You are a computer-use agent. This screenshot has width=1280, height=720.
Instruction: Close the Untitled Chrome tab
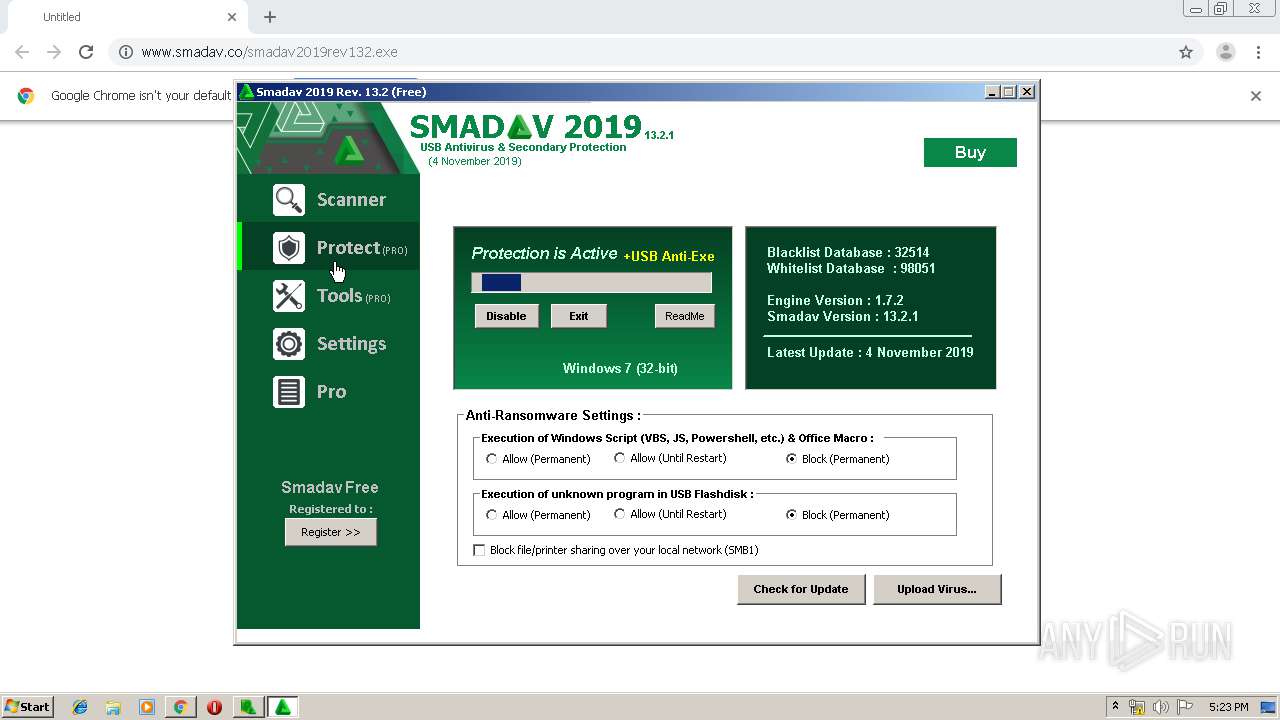click(x=232, y=17)
